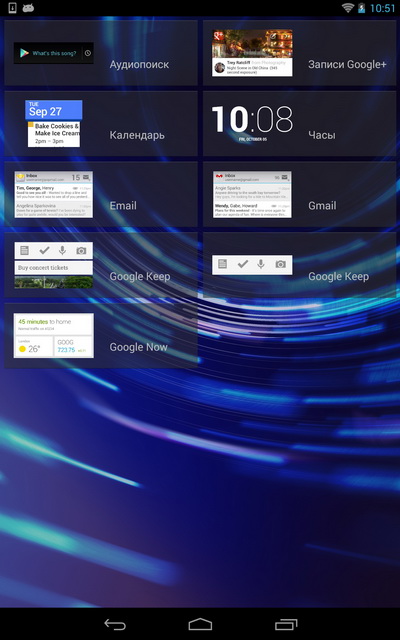This screenshot has height=640, width=400.
Task: Choose the Google Now widget label
Action: pyautogui.click(x=138, y=347)
